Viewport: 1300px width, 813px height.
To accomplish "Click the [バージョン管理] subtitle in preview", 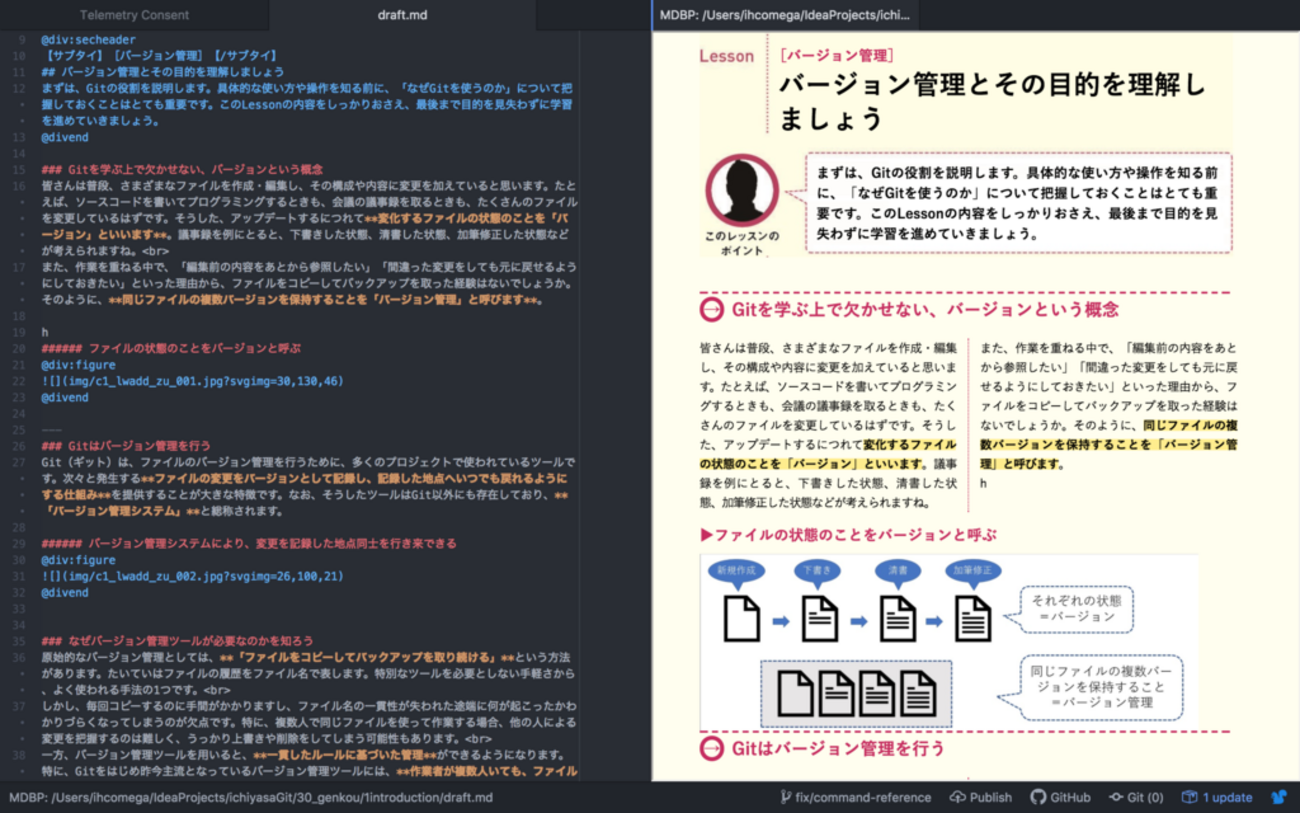I will point(837,56).
